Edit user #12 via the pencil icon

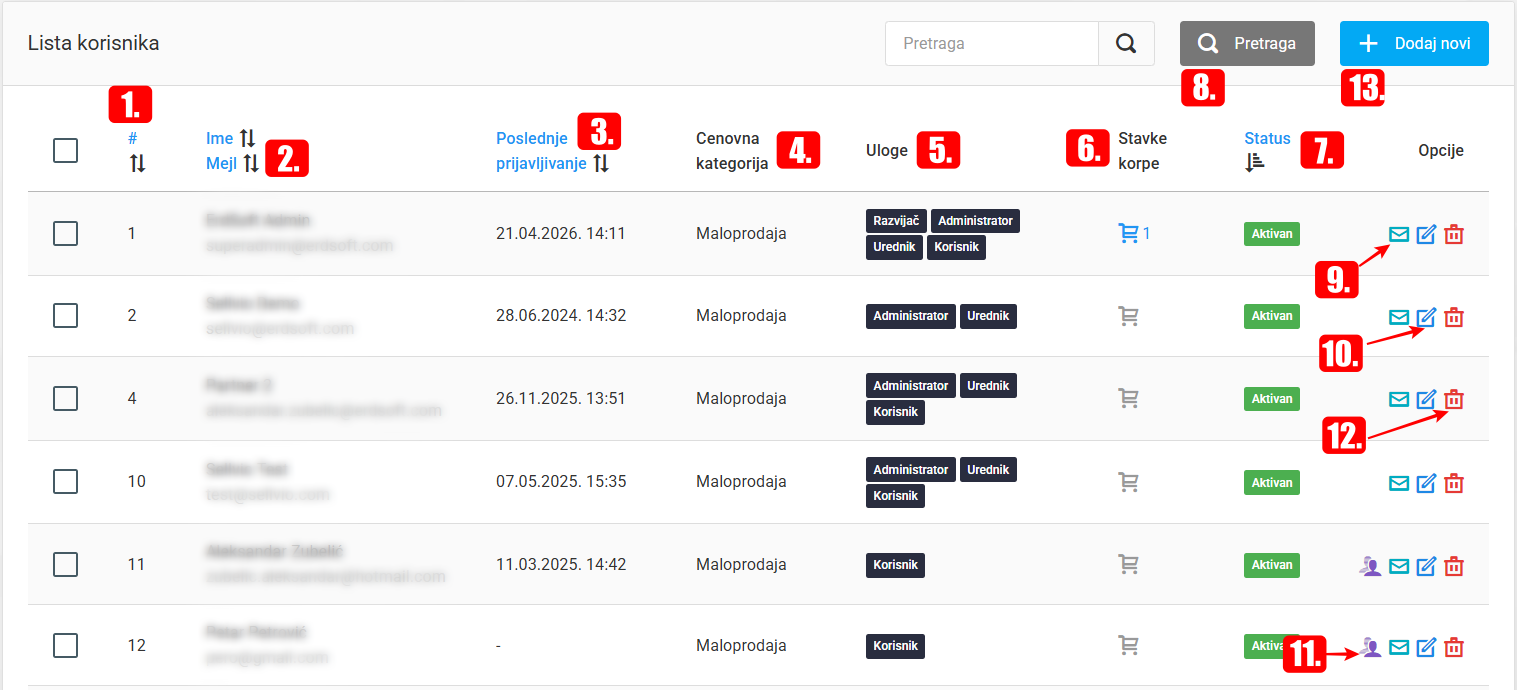(x=1427, y=647)
